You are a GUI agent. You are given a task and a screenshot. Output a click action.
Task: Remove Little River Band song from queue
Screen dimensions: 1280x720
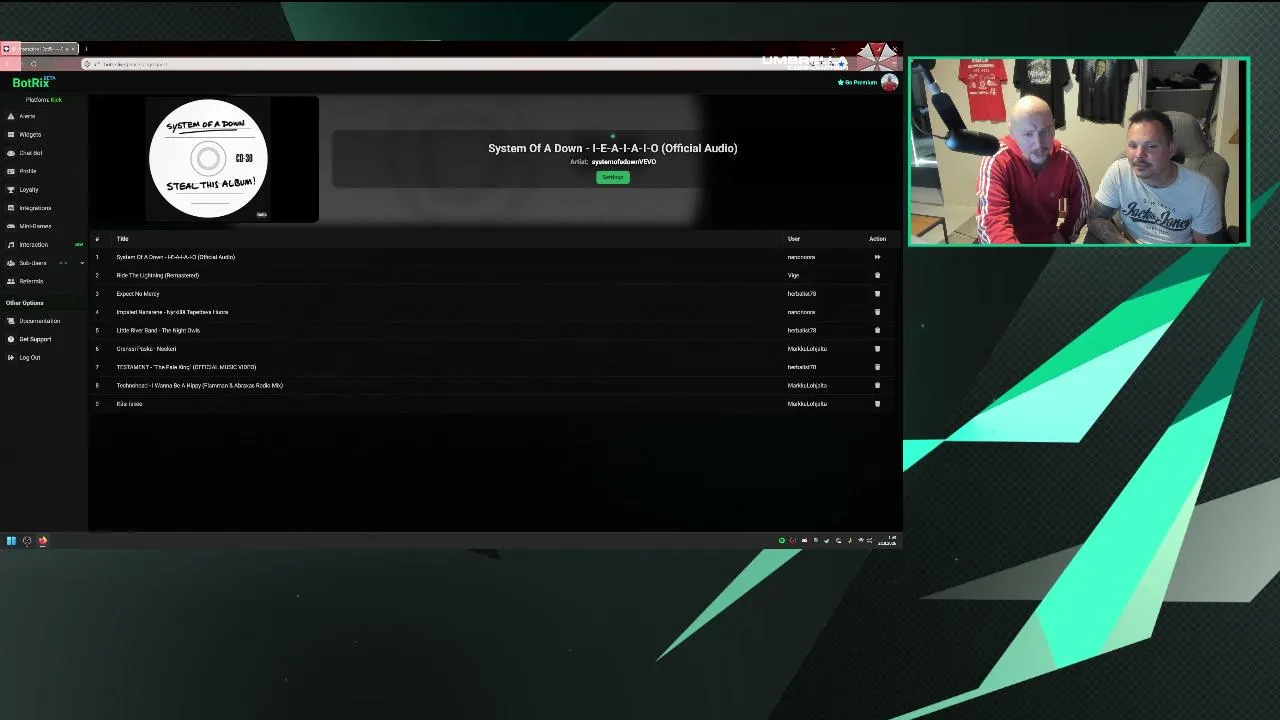[877, 330]
